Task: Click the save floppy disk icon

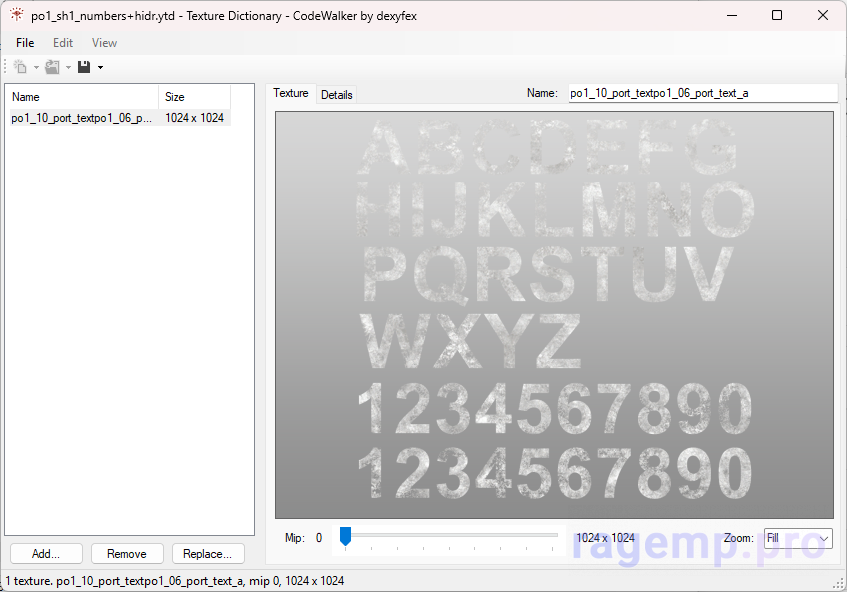Action: [84, 67]
